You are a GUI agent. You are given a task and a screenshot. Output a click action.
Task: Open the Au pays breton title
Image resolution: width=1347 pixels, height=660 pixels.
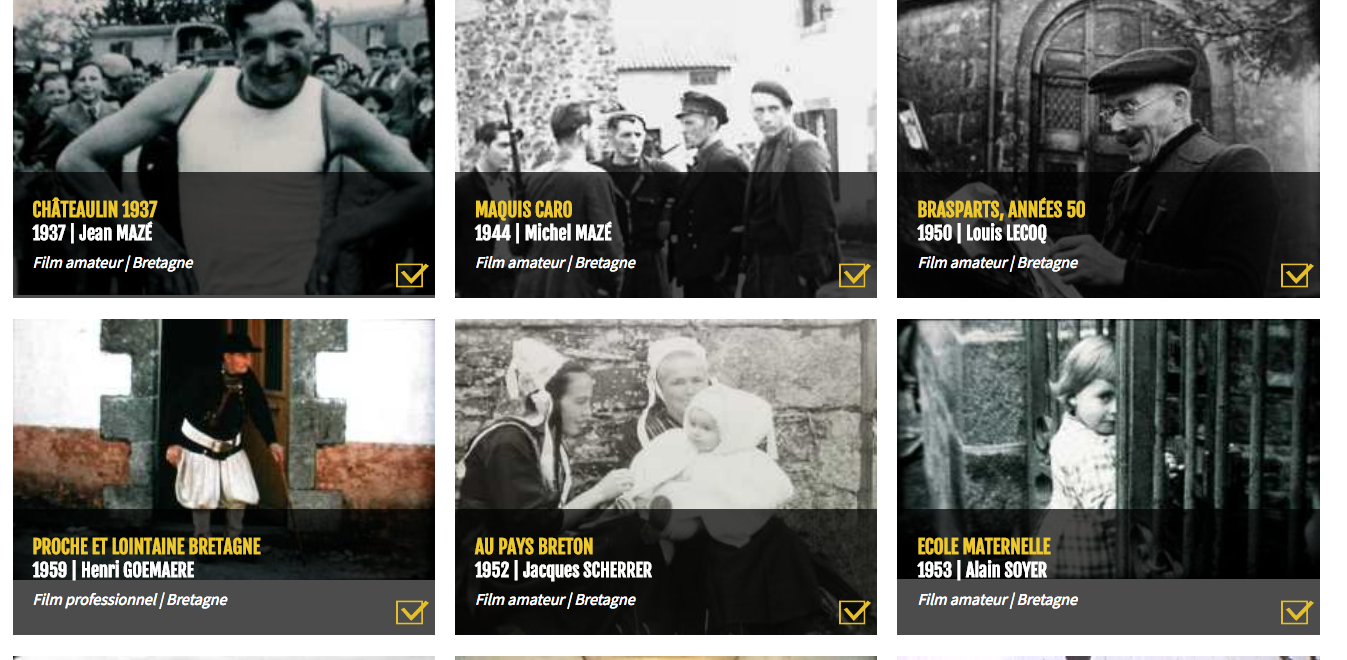click(x=534, y=546)
